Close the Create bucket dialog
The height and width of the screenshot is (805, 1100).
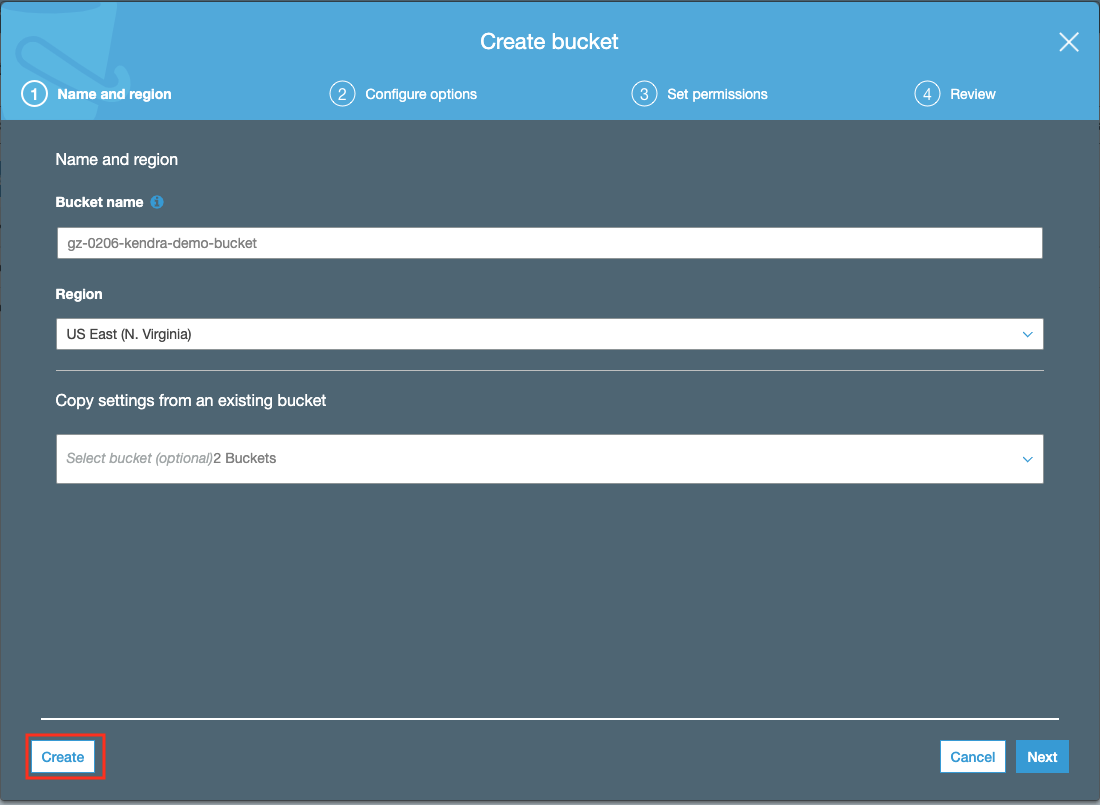(1068, 42)
